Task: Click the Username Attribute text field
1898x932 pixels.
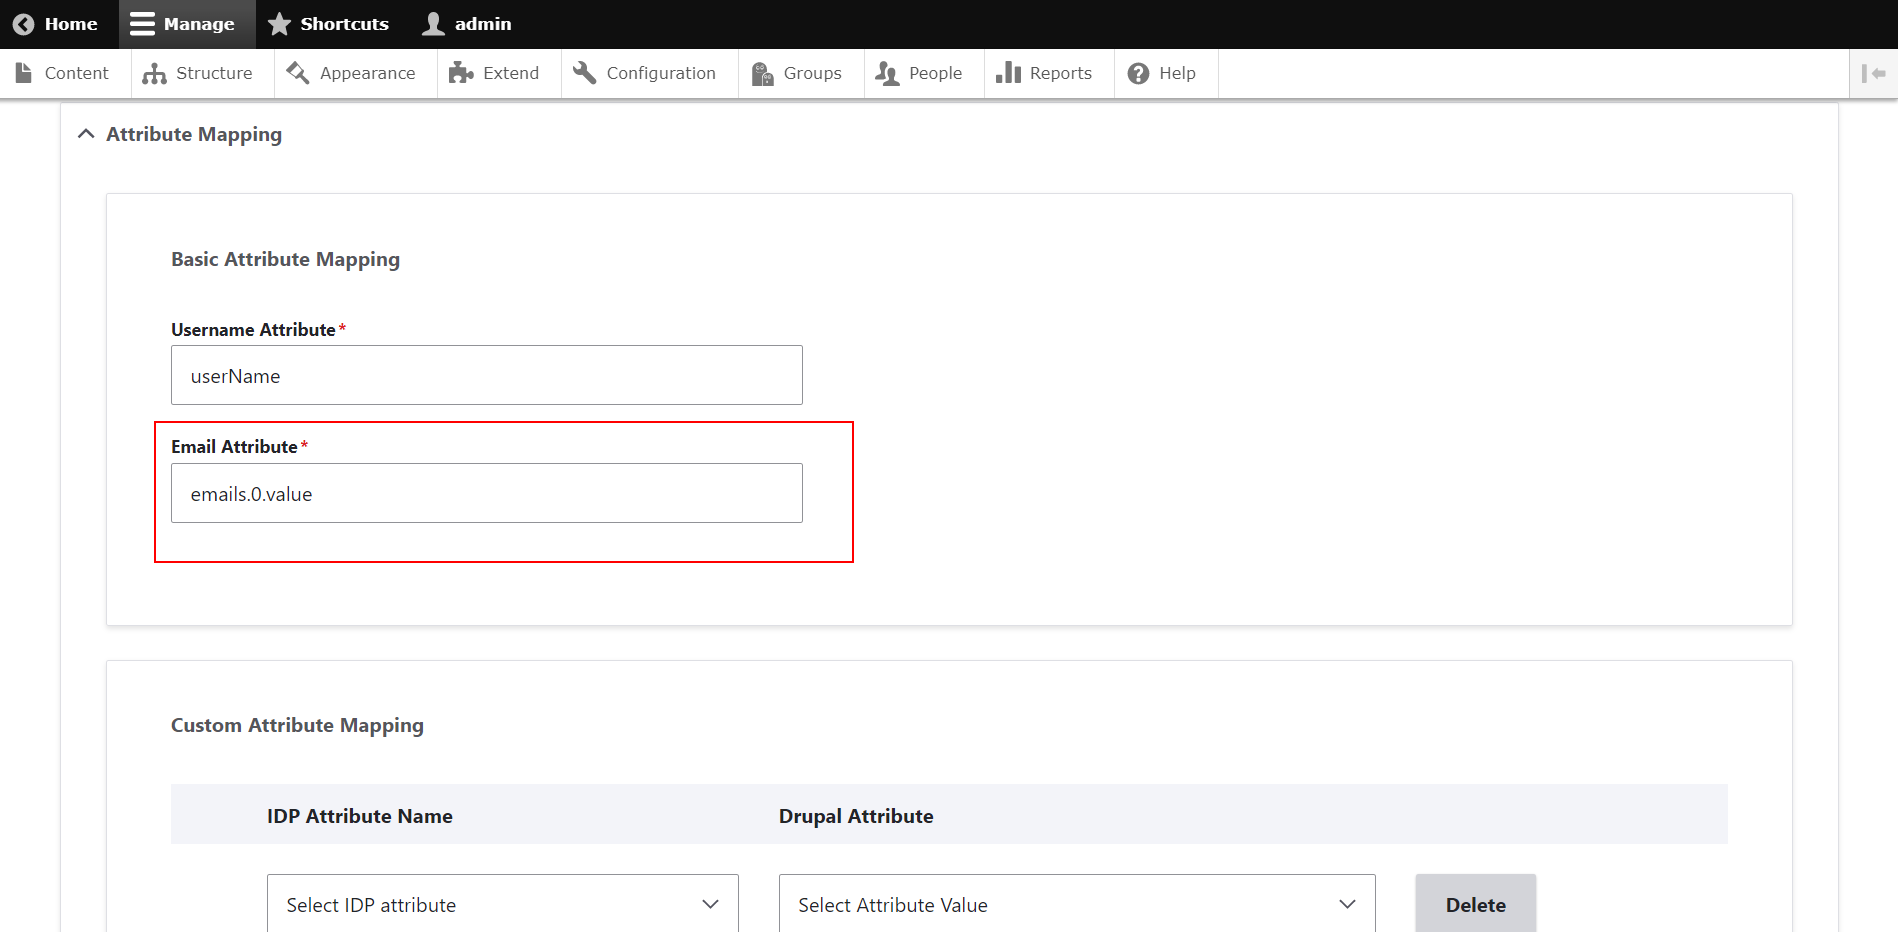Action: coord(486,376)
